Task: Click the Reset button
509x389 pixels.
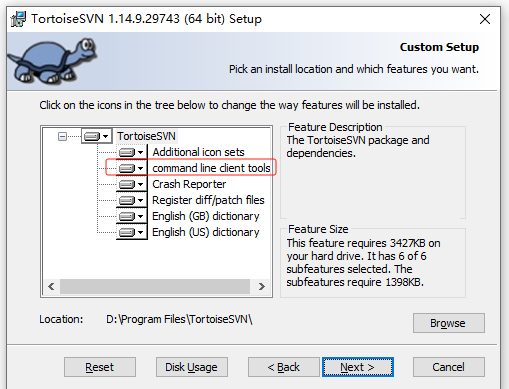Action: point(100,367)
